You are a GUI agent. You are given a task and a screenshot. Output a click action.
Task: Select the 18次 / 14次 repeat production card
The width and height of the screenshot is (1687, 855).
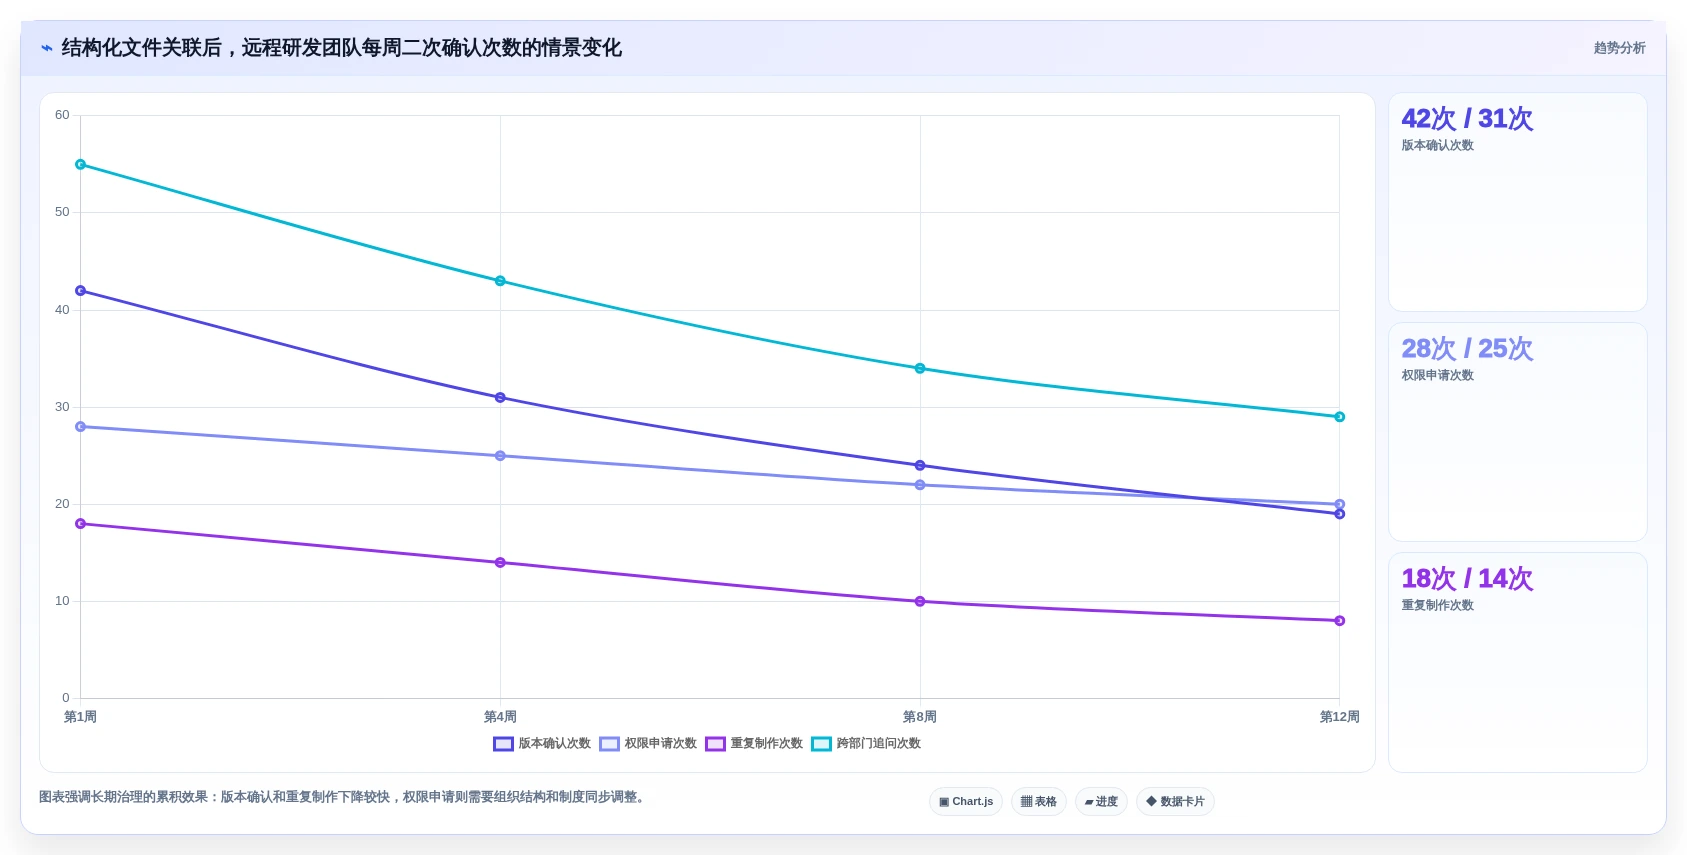coord(1517,662)
